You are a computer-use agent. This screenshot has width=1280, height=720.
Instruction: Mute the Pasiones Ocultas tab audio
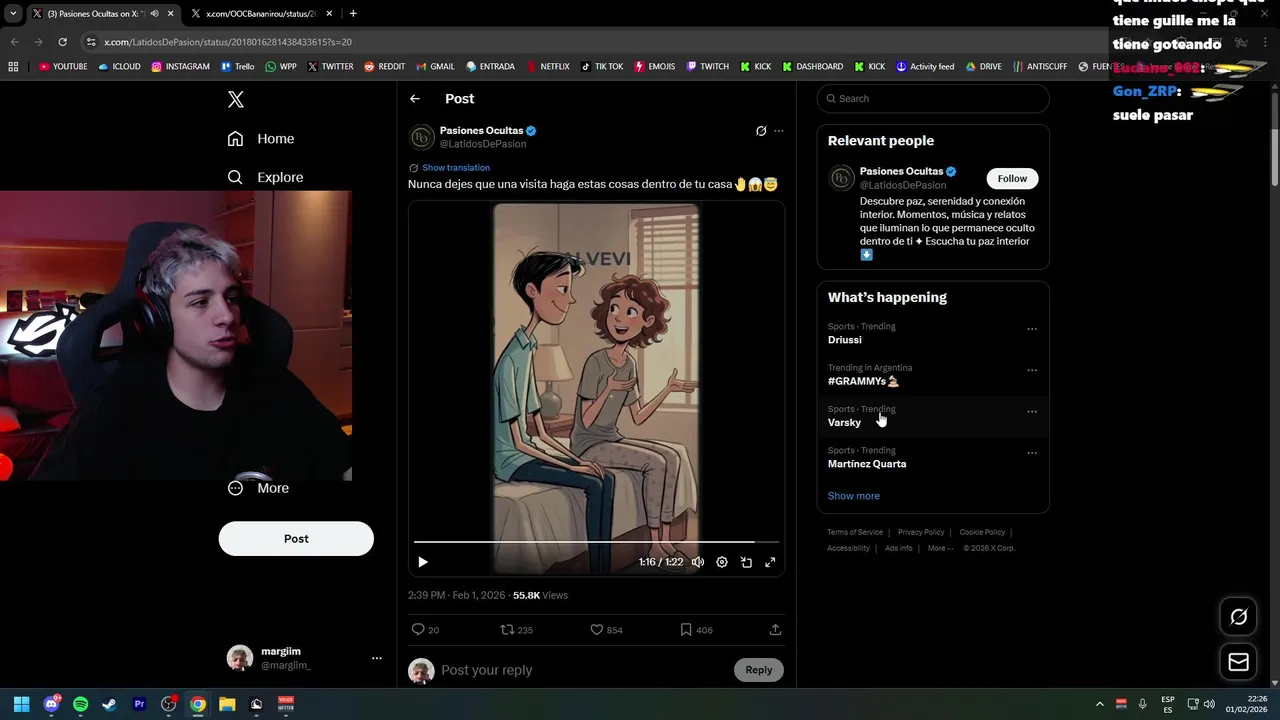pos(154,14)
